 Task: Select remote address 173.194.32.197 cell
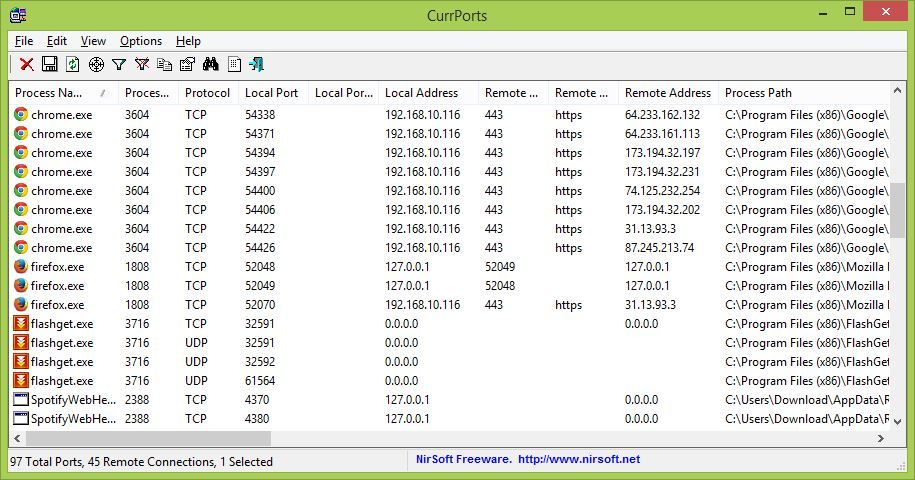[x=662, y=152]
